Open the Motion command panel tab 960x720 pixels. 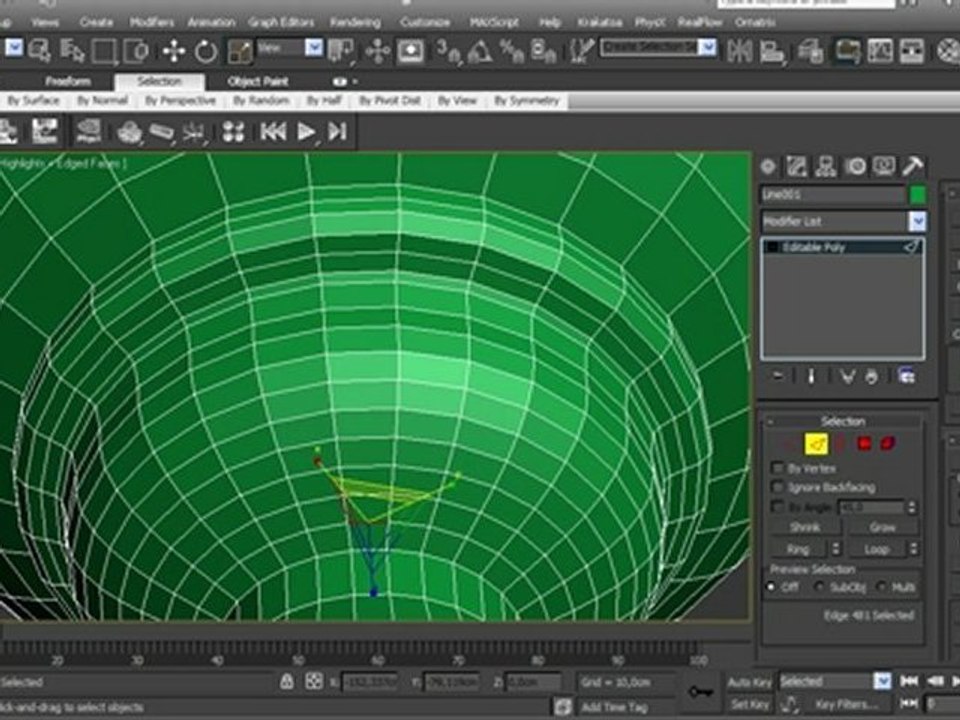coord(855,167)
